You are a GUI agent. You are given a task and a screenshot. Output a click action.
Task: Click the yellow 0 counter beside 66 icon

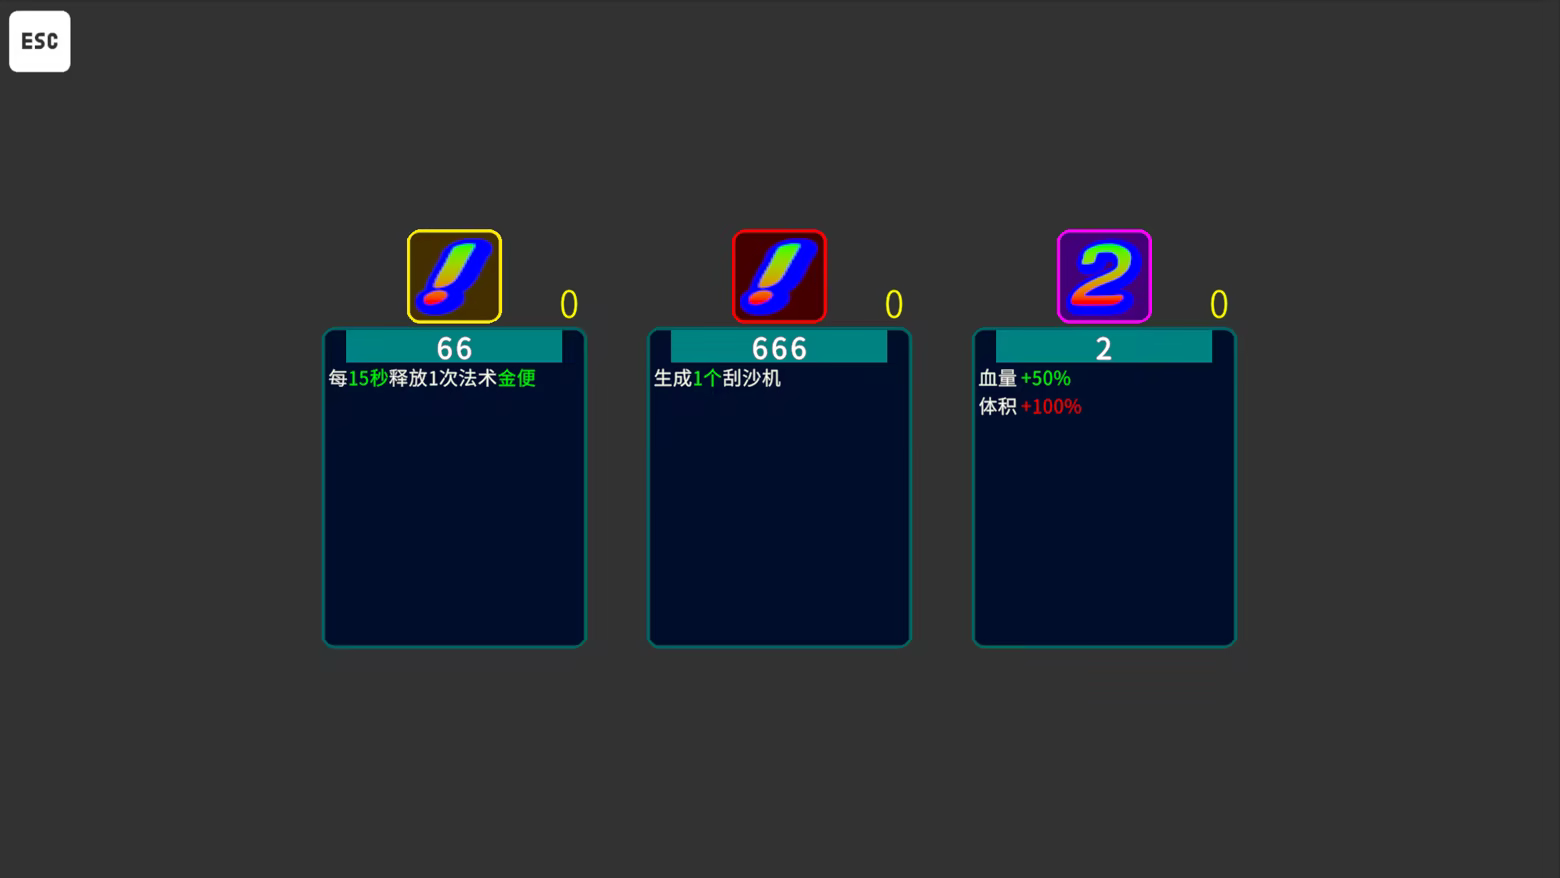click(x=569, y=304)
